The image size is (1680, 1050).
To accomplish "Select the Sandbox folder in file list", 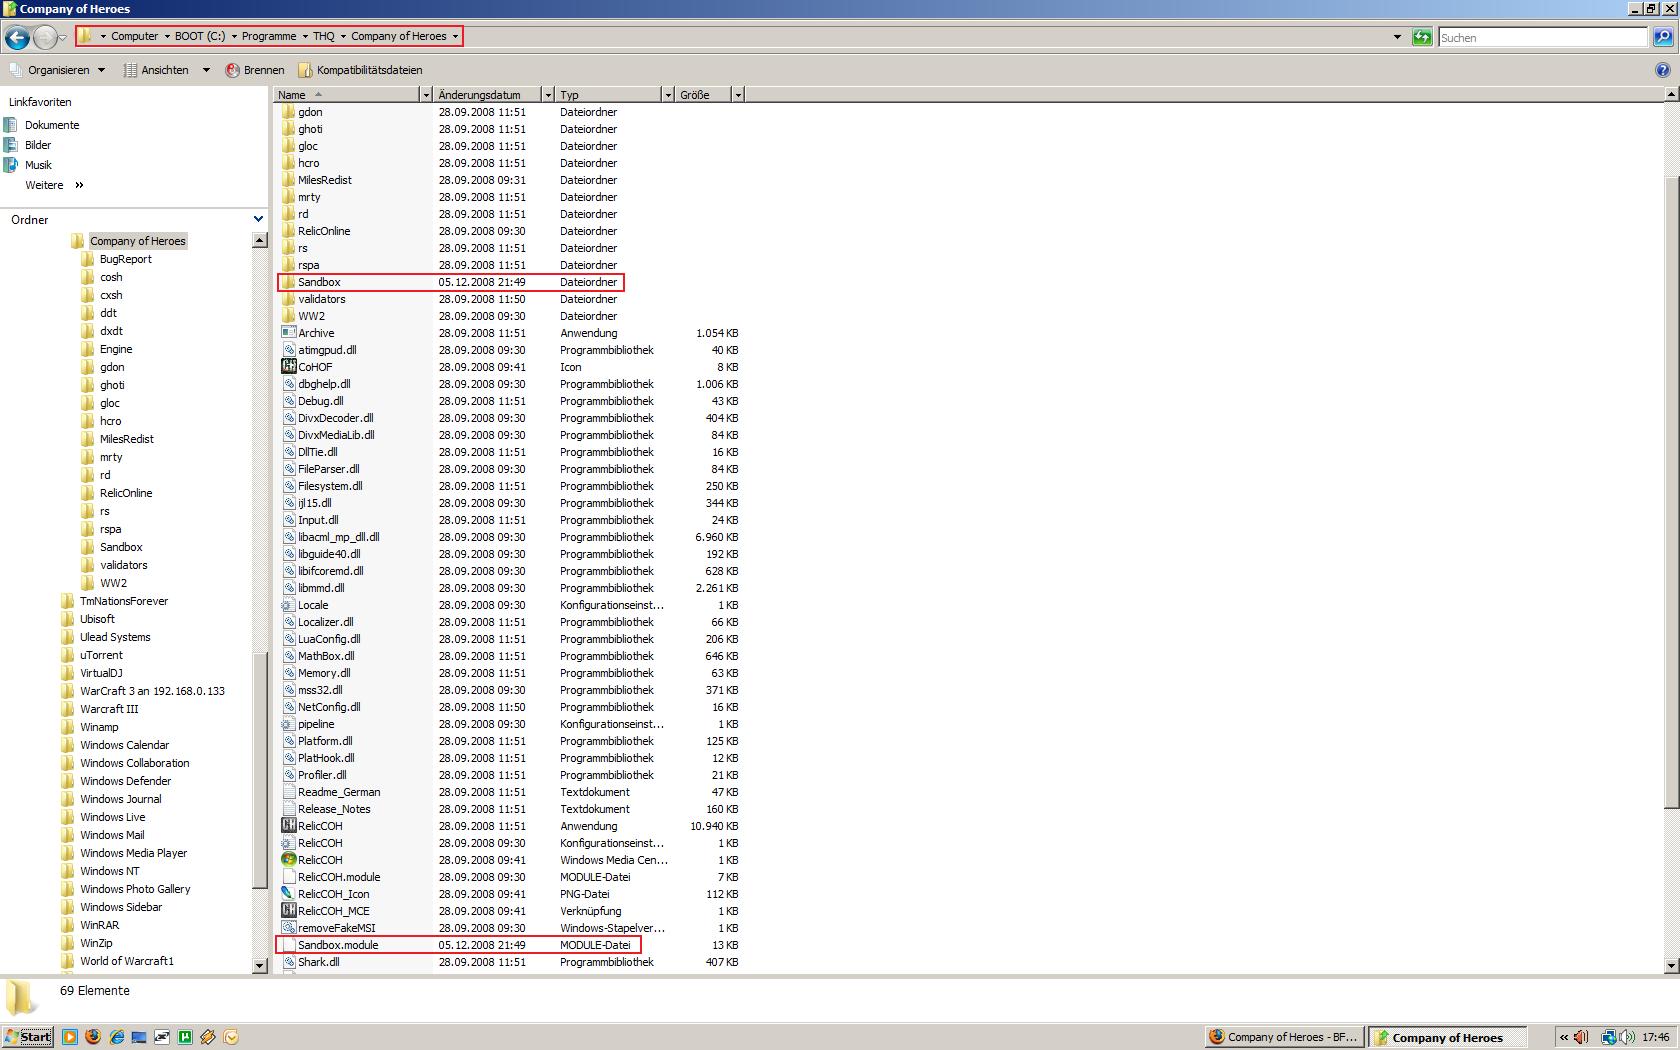I will [450, 282].
